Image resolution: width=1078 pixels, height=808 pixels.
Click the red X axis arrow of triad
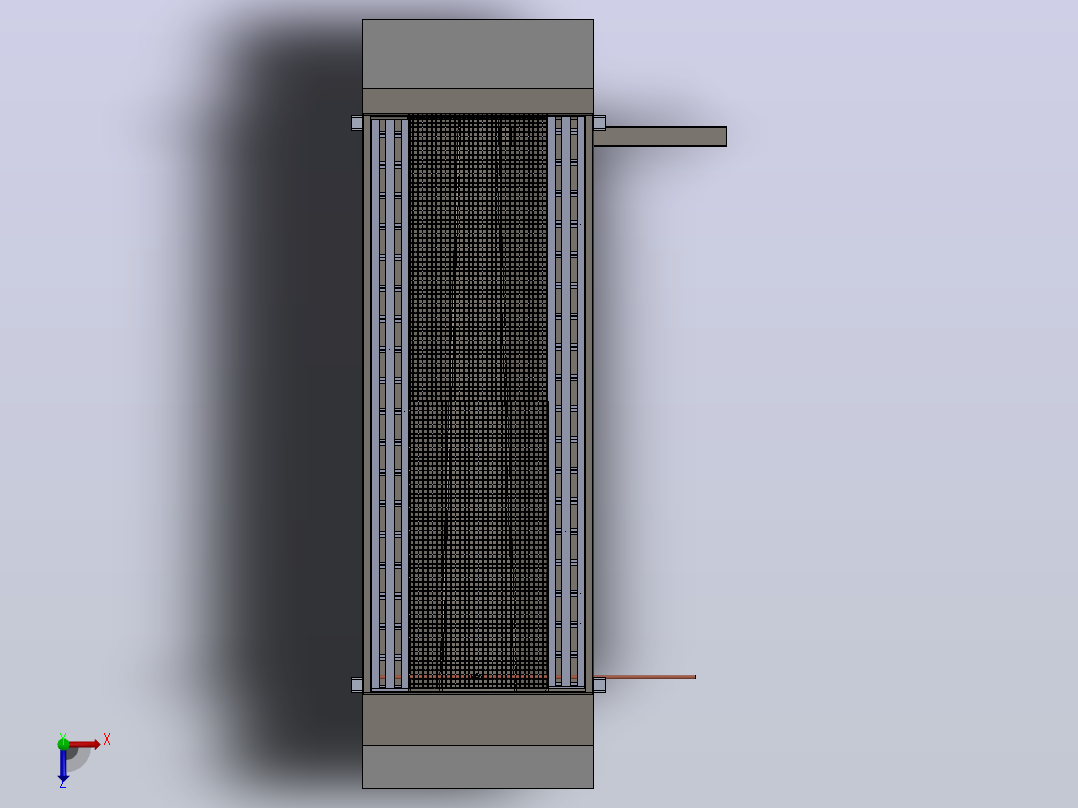85,744
